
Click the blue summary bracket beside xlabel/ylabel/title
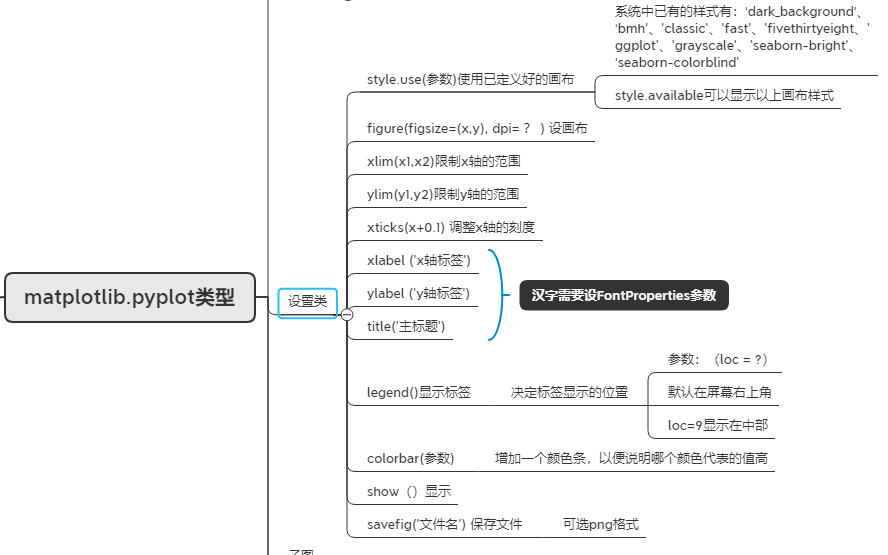click(497, 294)
